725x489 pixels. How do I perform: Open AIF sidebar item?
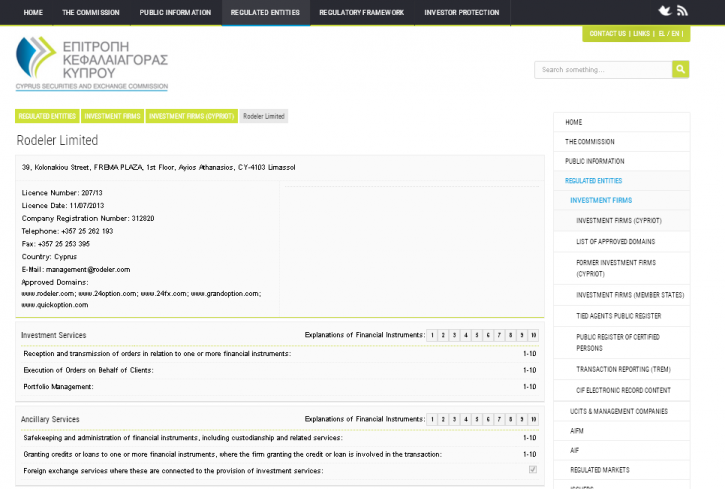click(621, 450)
